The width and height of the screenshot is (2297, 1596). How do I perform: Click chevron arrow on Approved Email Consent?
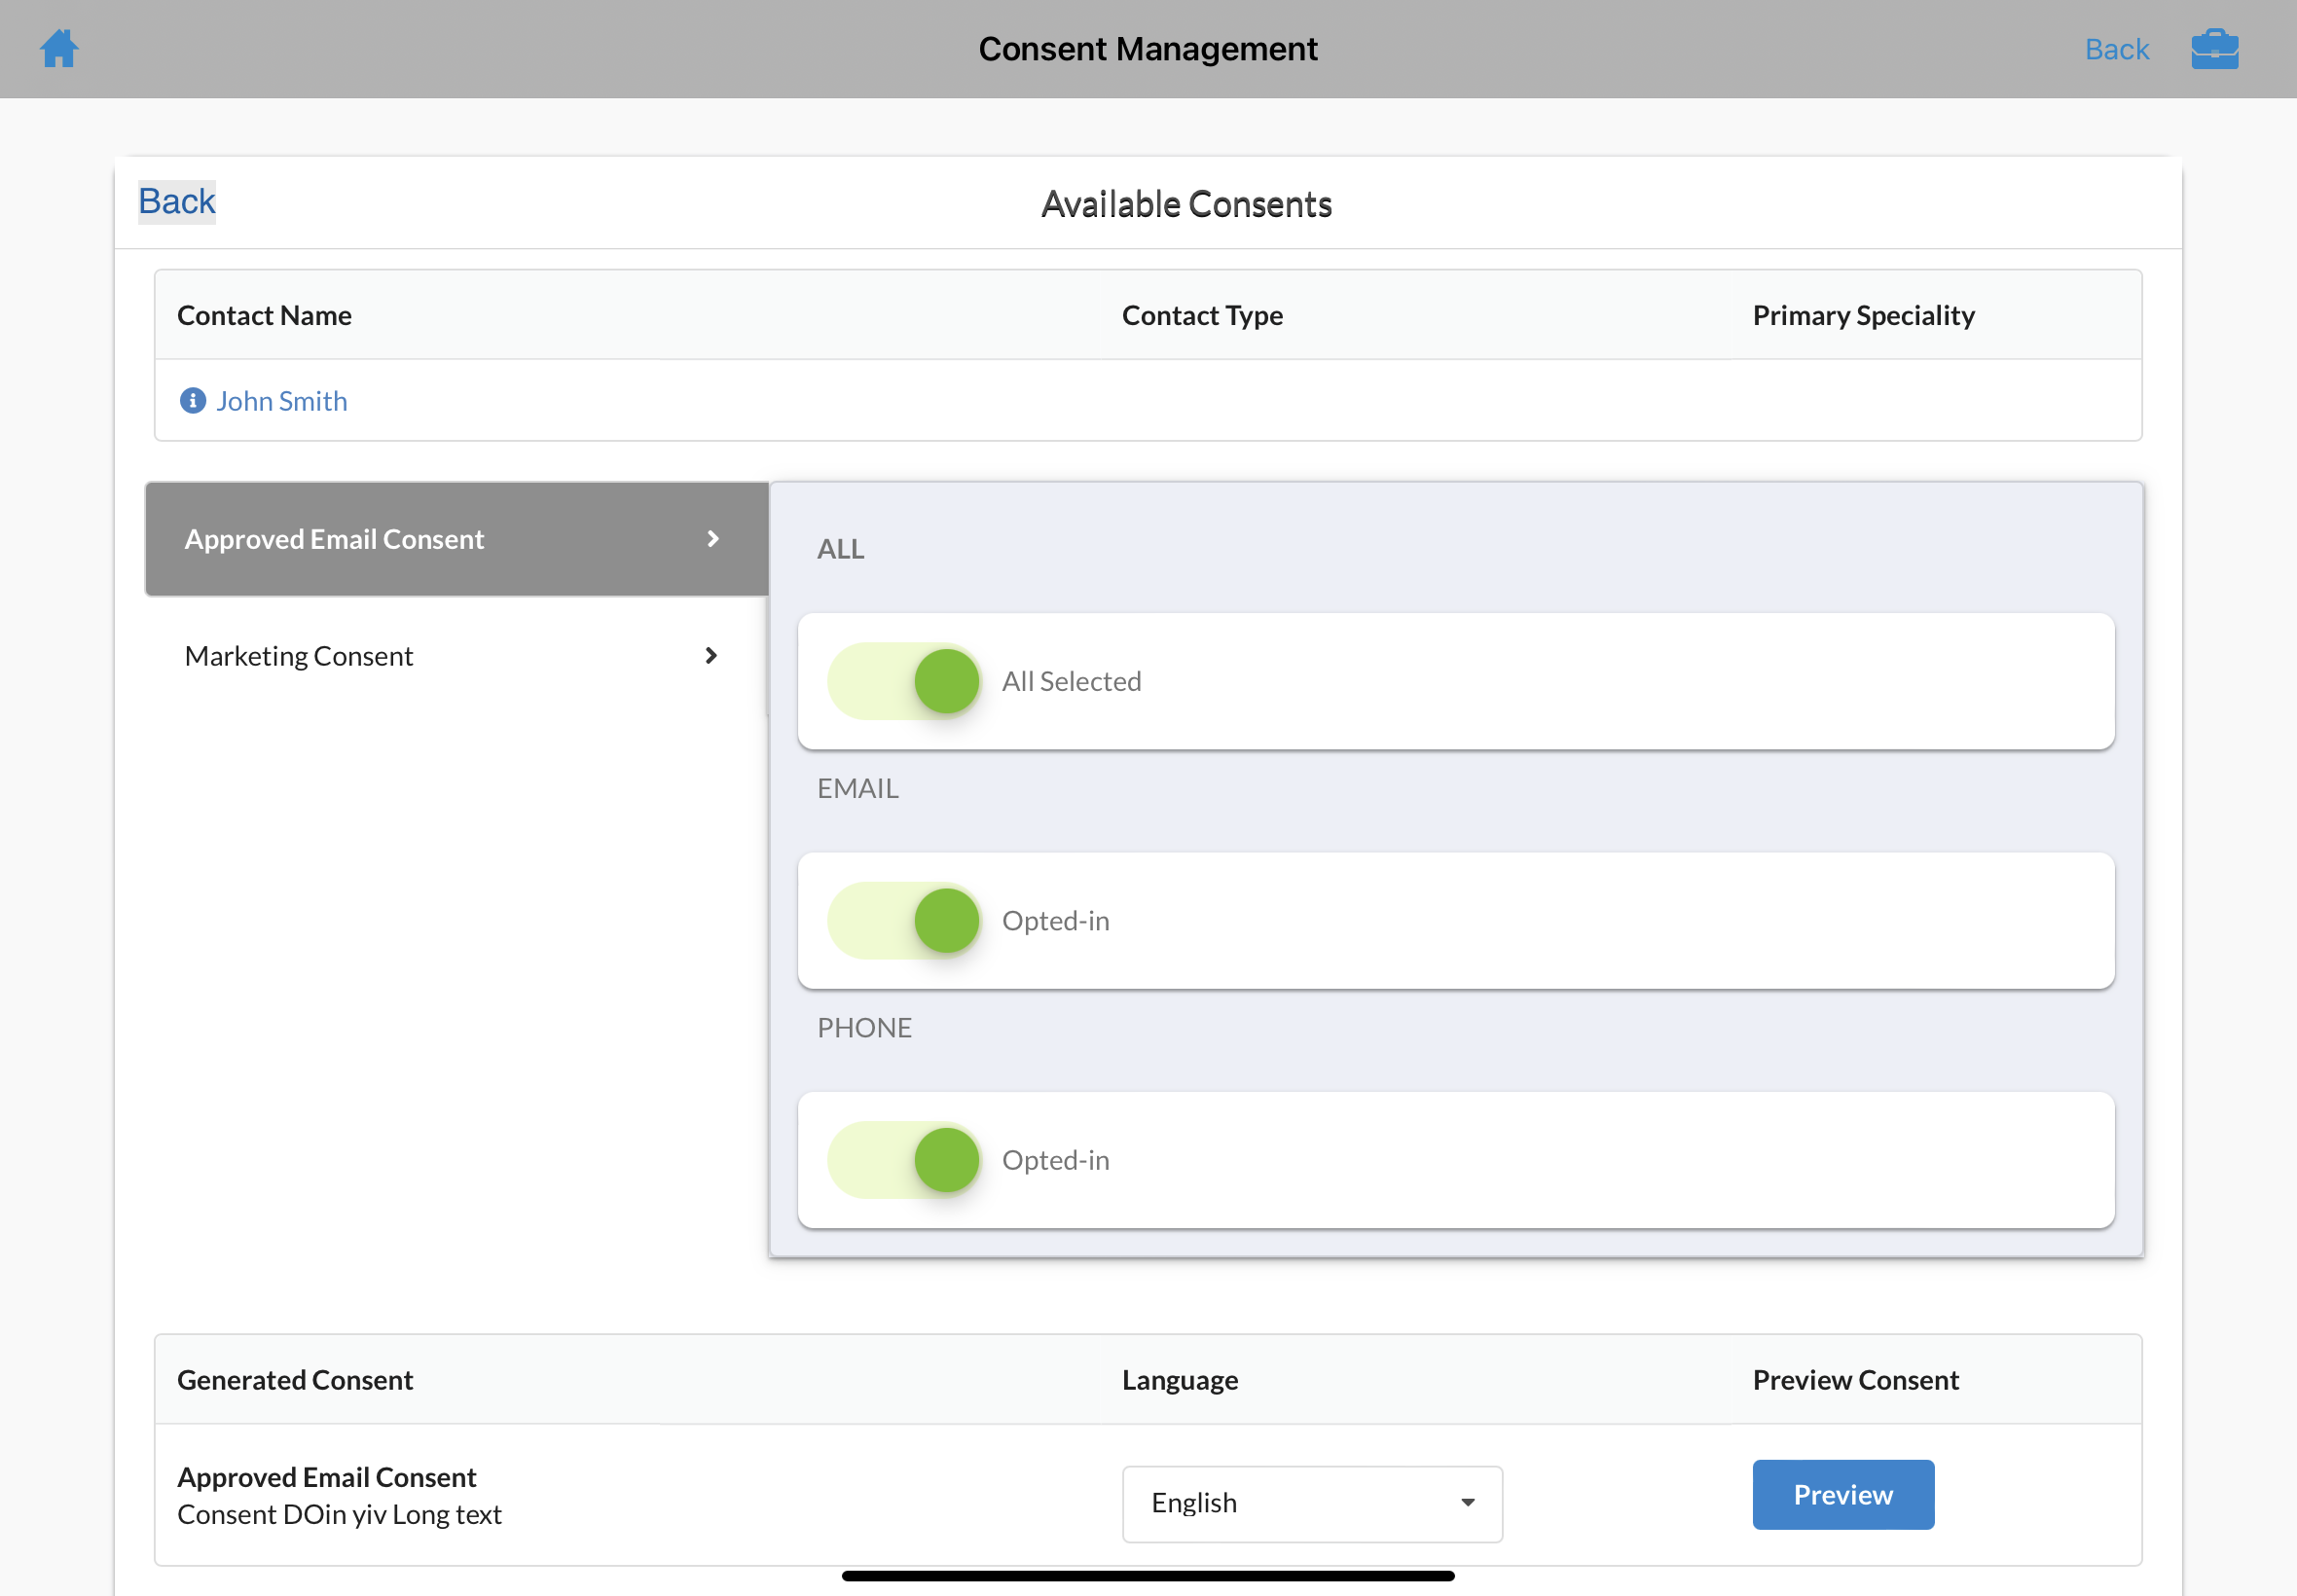click(713, 539)
